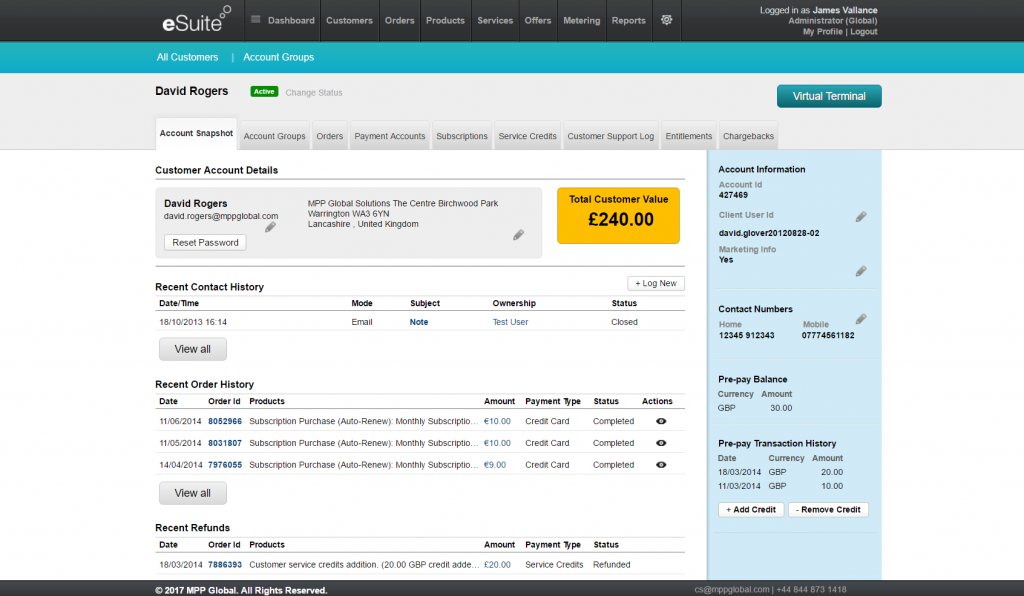Click the Virtual Terminal button
1024x596 pixels.
[x=829, y=96]
